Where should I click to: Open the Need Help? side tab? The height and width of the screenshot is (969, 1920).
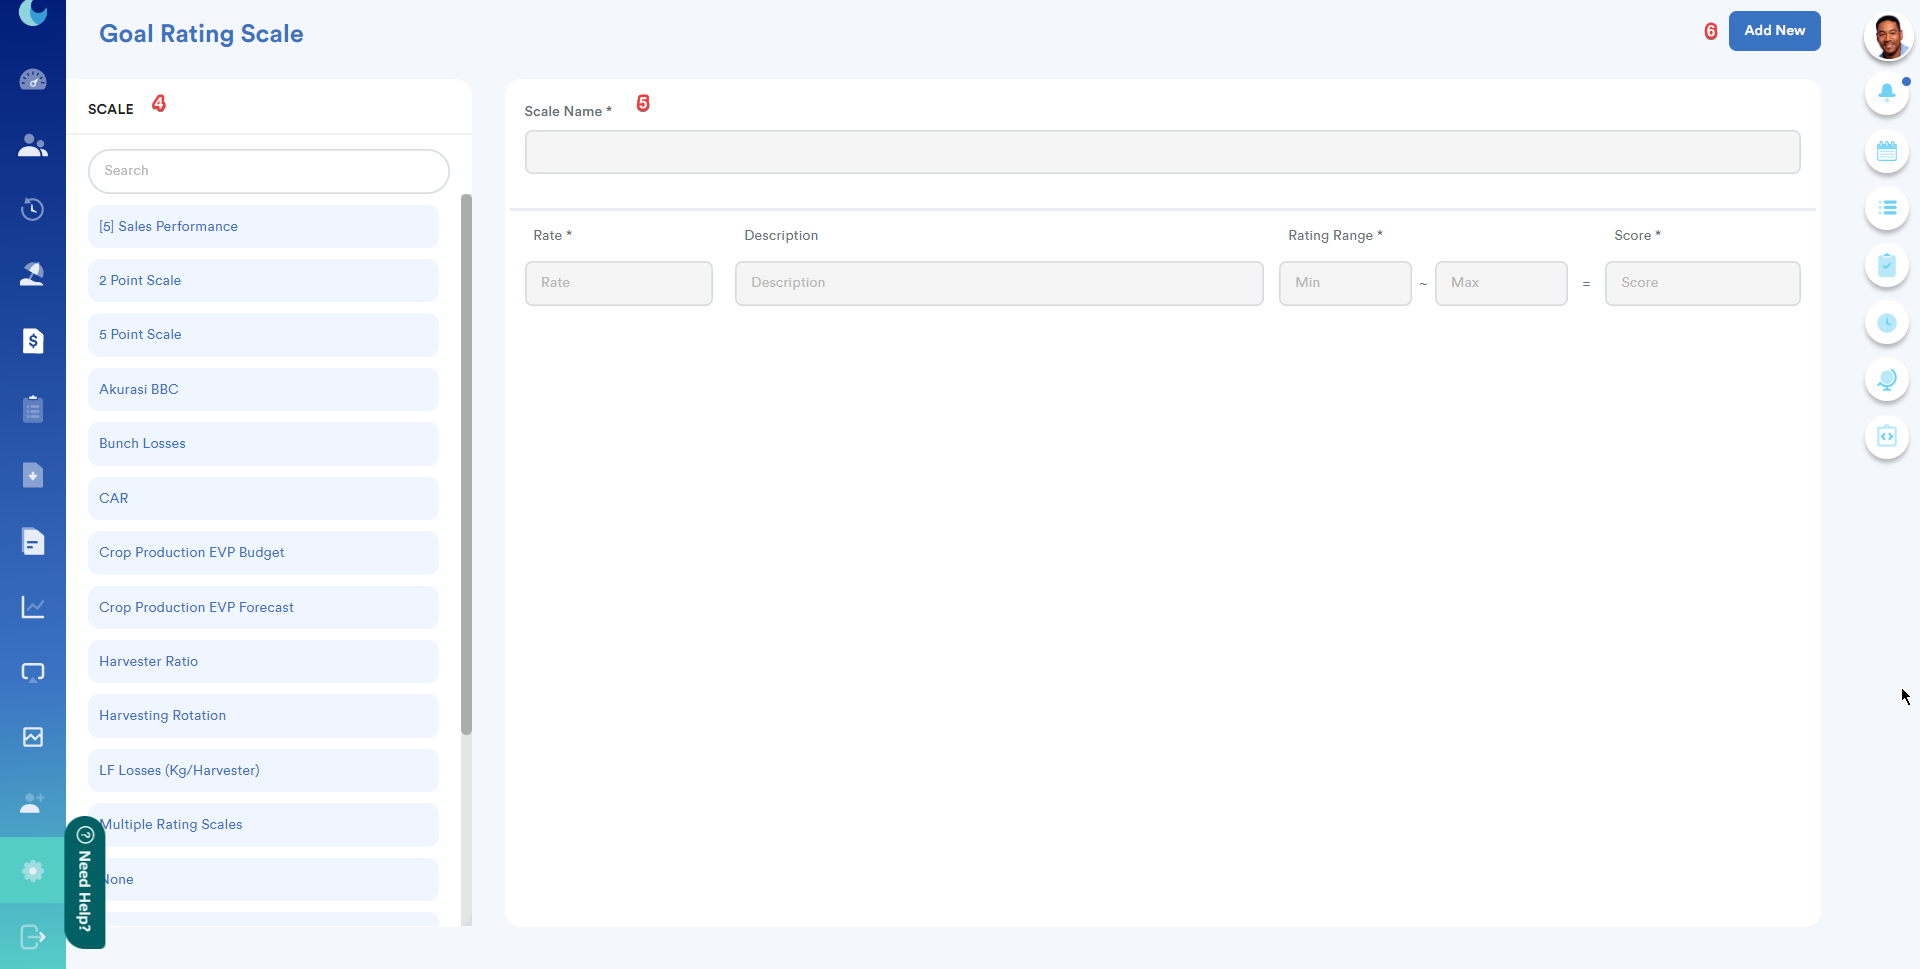coord(85,882)
